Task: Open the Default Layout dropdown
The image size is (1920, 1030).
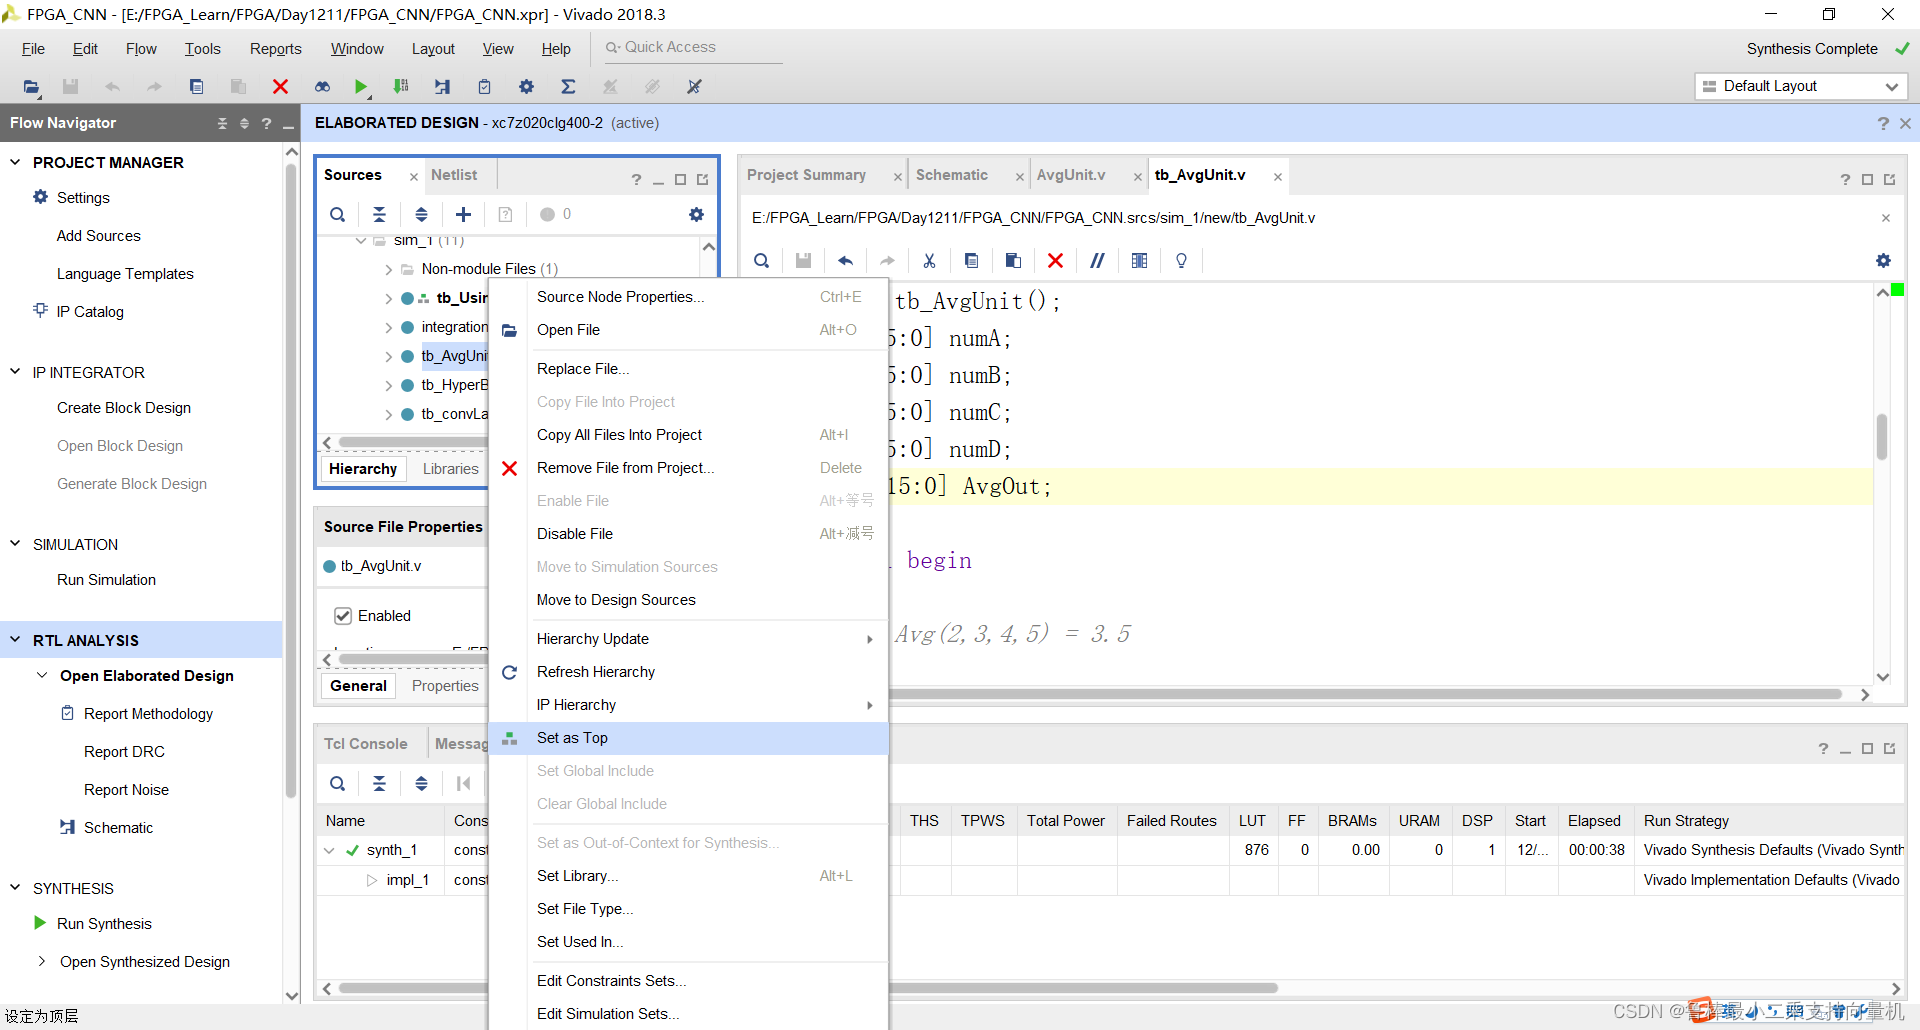Action: click(x=1801, y=86)
